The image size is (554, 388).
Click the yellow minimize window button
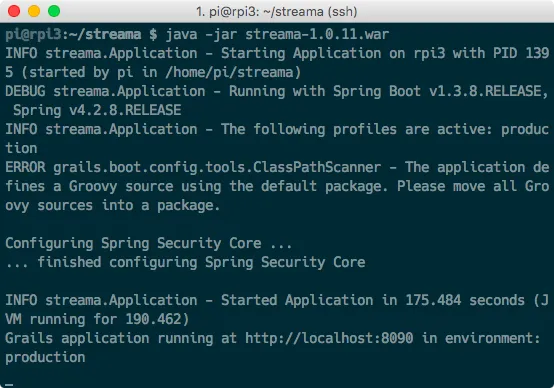(x=34, y=11)
